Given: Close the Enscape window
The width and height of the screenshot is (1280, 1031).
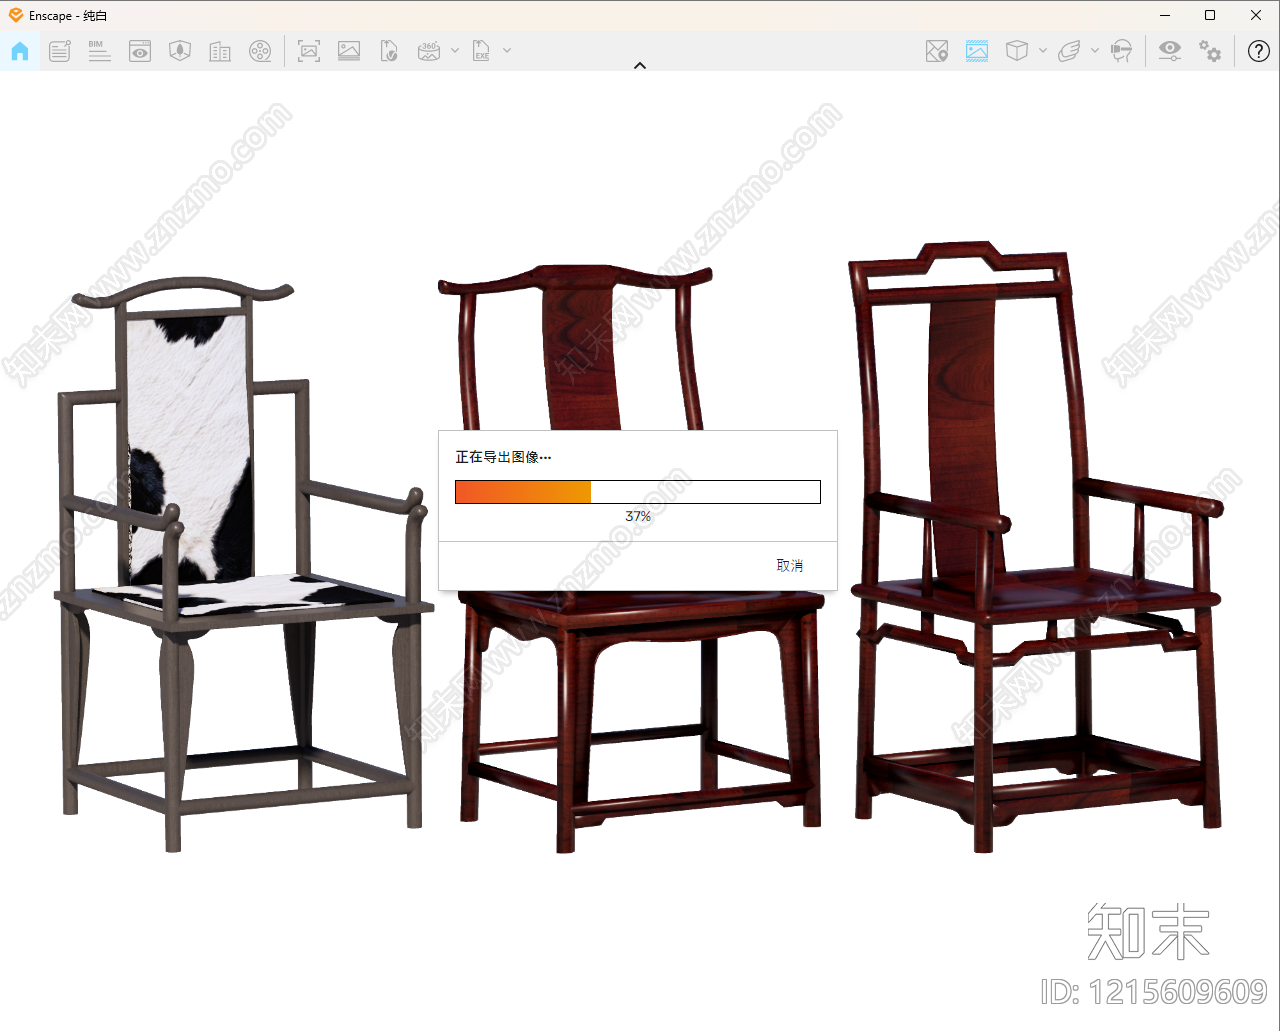Looking at the screenshot, I should (x=1256, y=15).
